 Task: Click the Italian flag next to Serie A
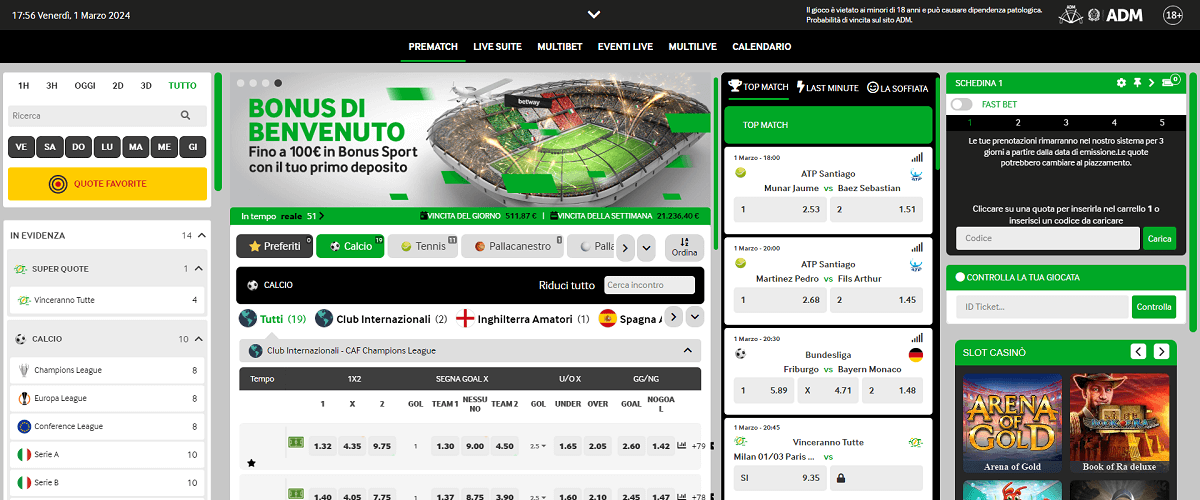click(23, 454)
